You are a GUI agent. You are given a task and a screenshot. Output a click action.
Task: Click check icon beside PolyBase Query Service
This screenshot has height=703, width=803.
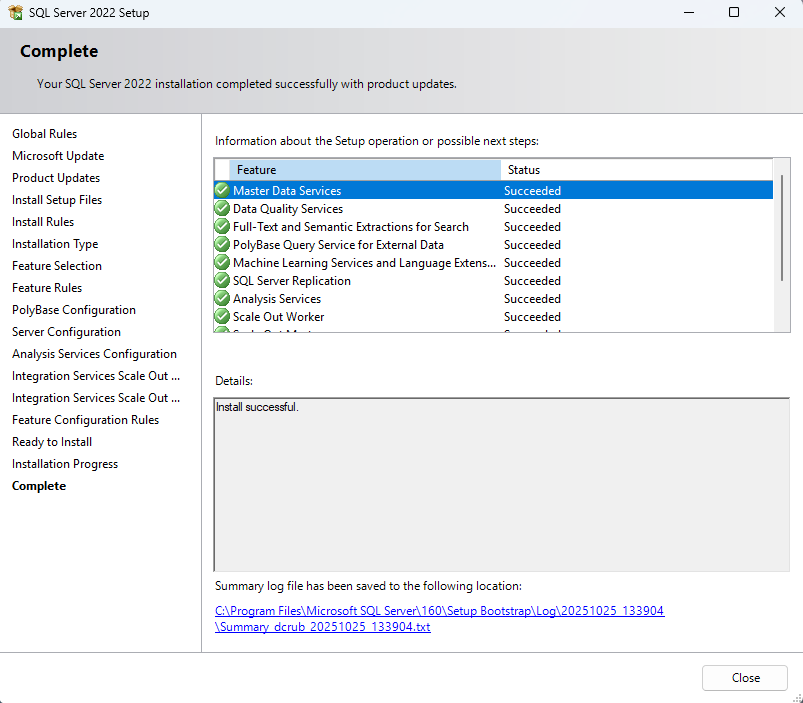pos(222,244)
